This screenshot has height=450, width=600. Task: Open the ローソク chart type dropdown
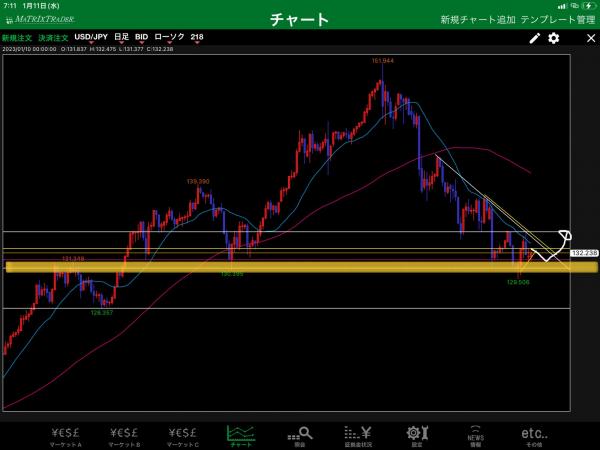point(169,38)
